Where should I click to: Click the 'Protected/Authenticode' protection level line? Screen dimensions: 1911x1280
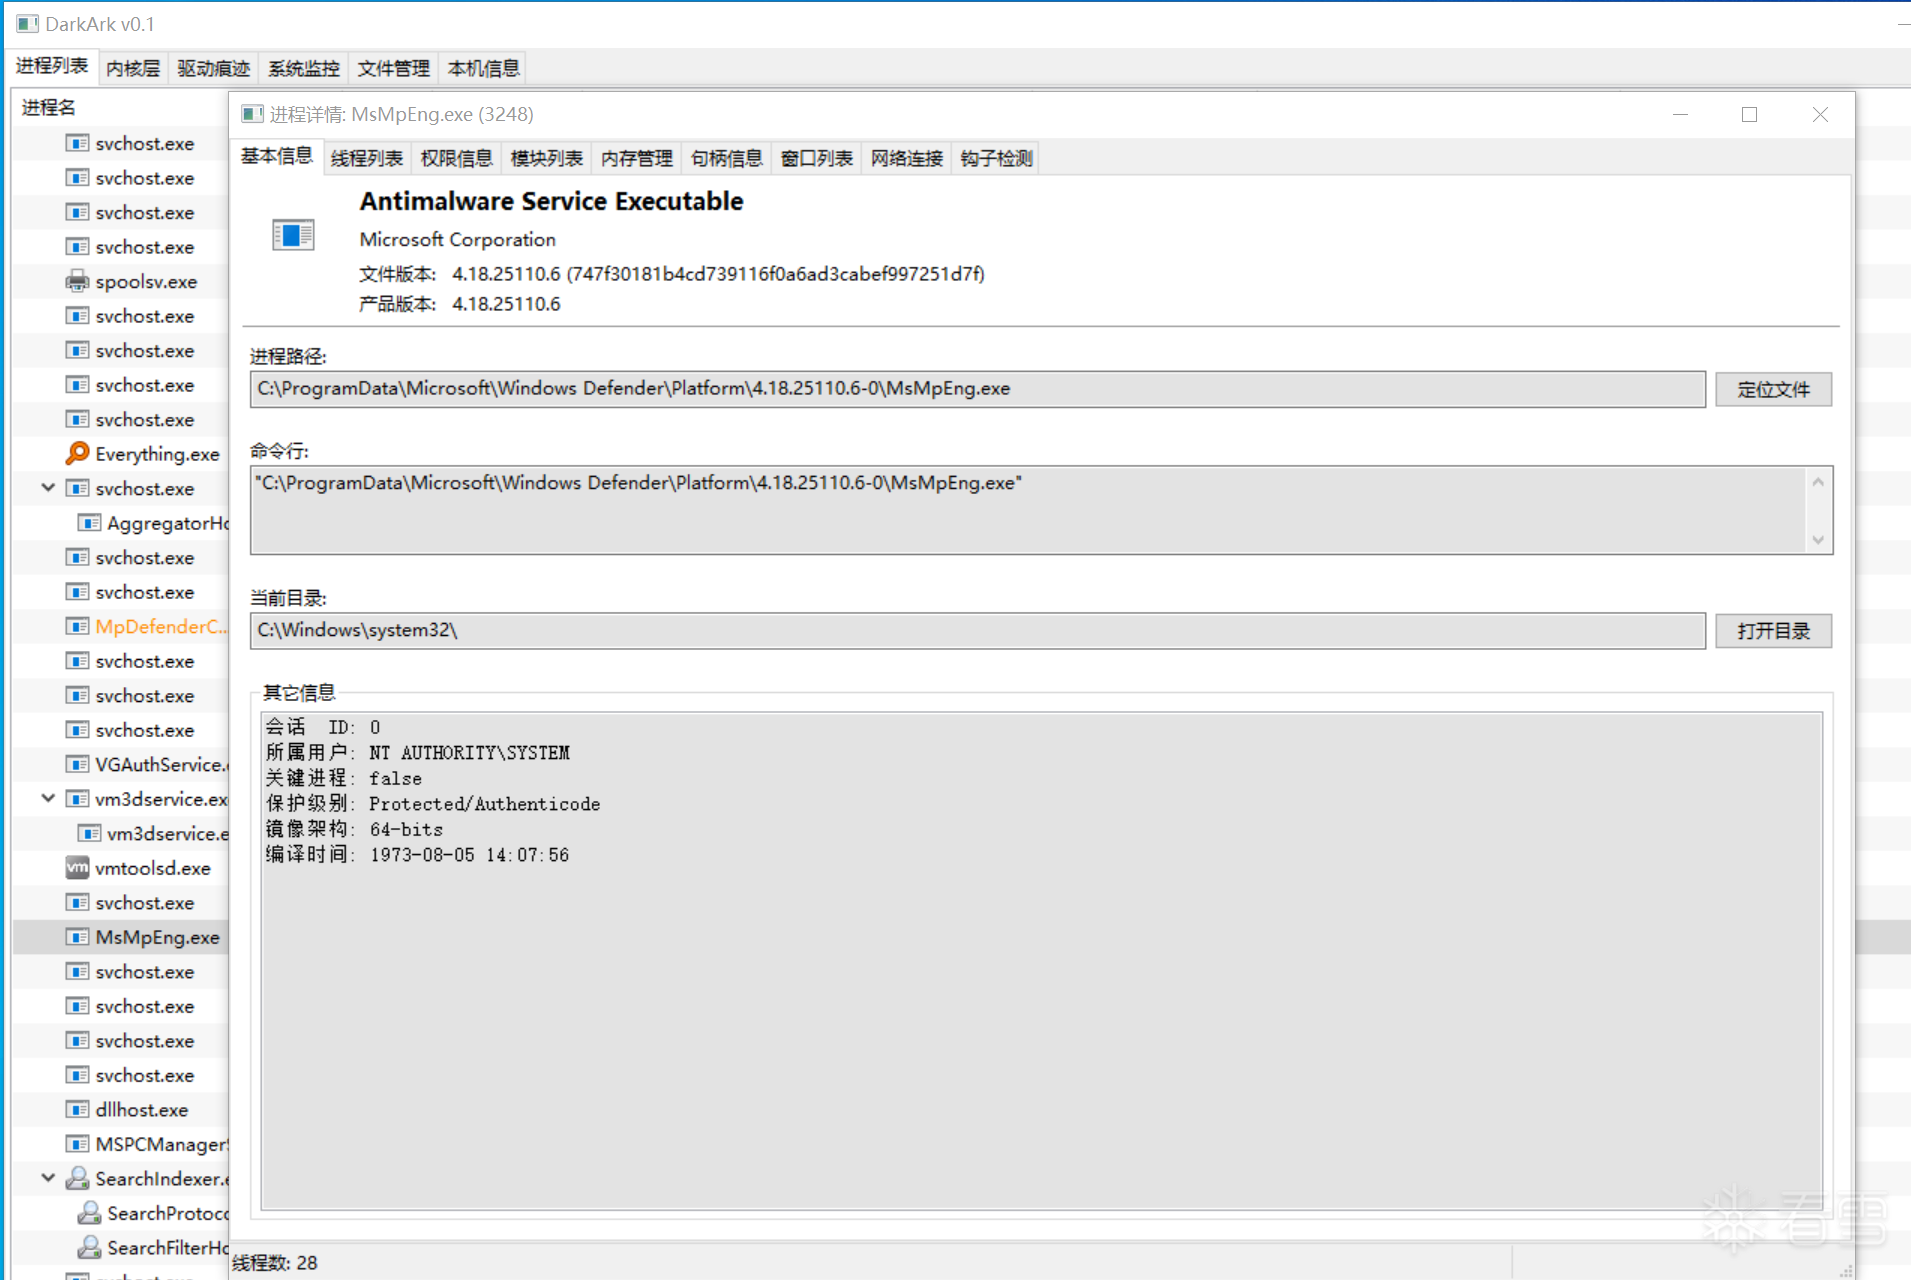[433, 804]
